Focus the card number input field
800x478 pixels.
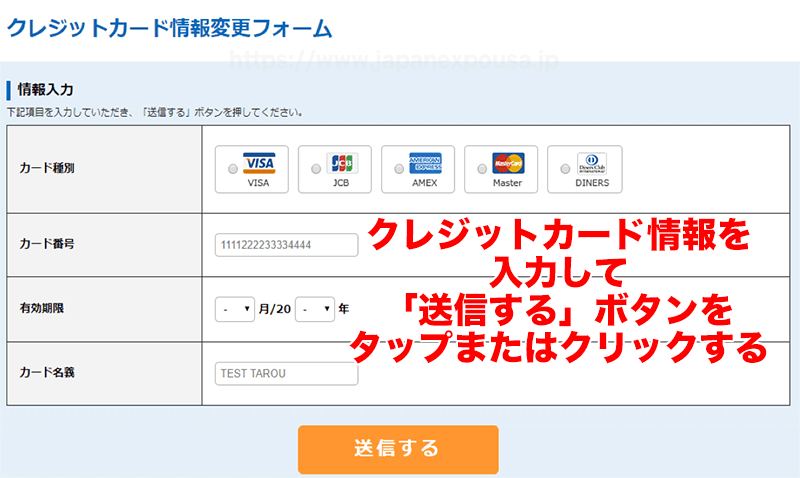(x=286, y=245)
